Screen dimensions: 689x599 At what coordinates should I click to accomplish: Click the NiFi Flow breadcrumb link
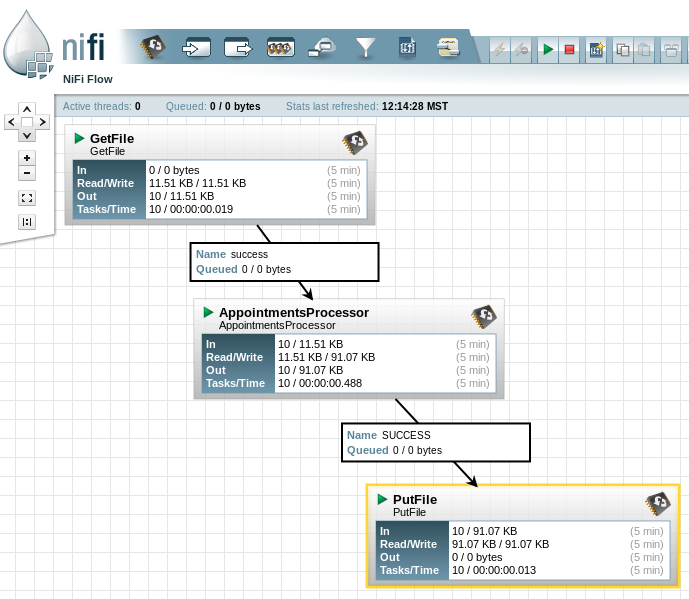point(87,79)
